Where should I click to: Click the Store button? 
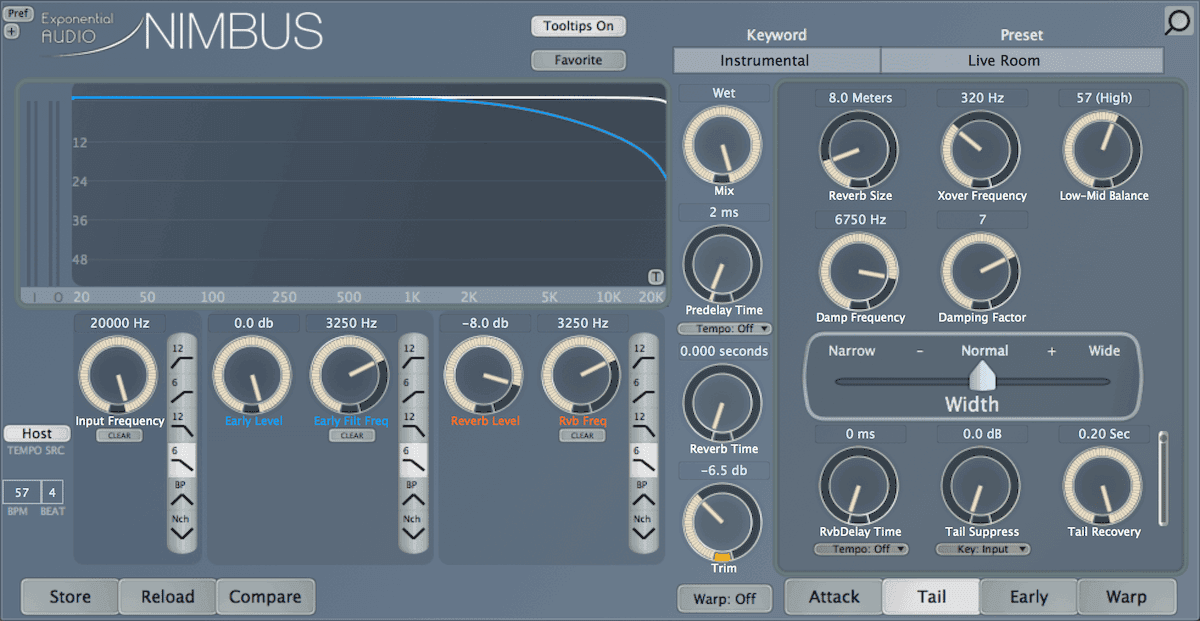pyautogui.click(x=70, y=597)
